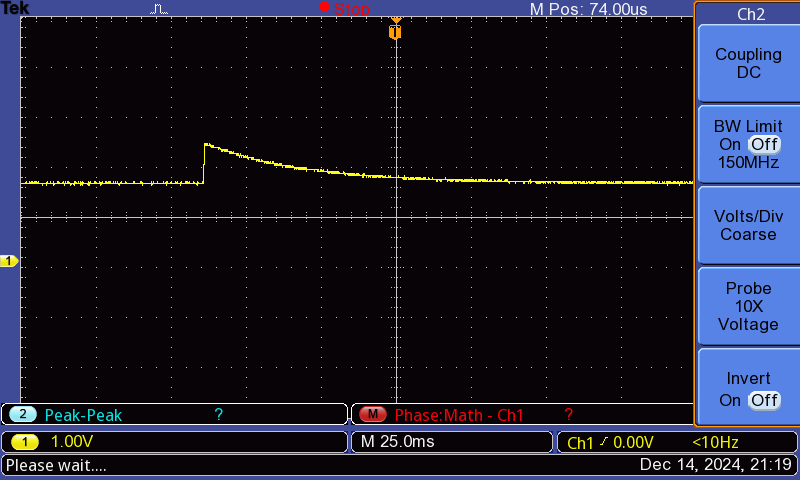
Task: Select the Coupling DC menu button
Action: tap(748, 63)
